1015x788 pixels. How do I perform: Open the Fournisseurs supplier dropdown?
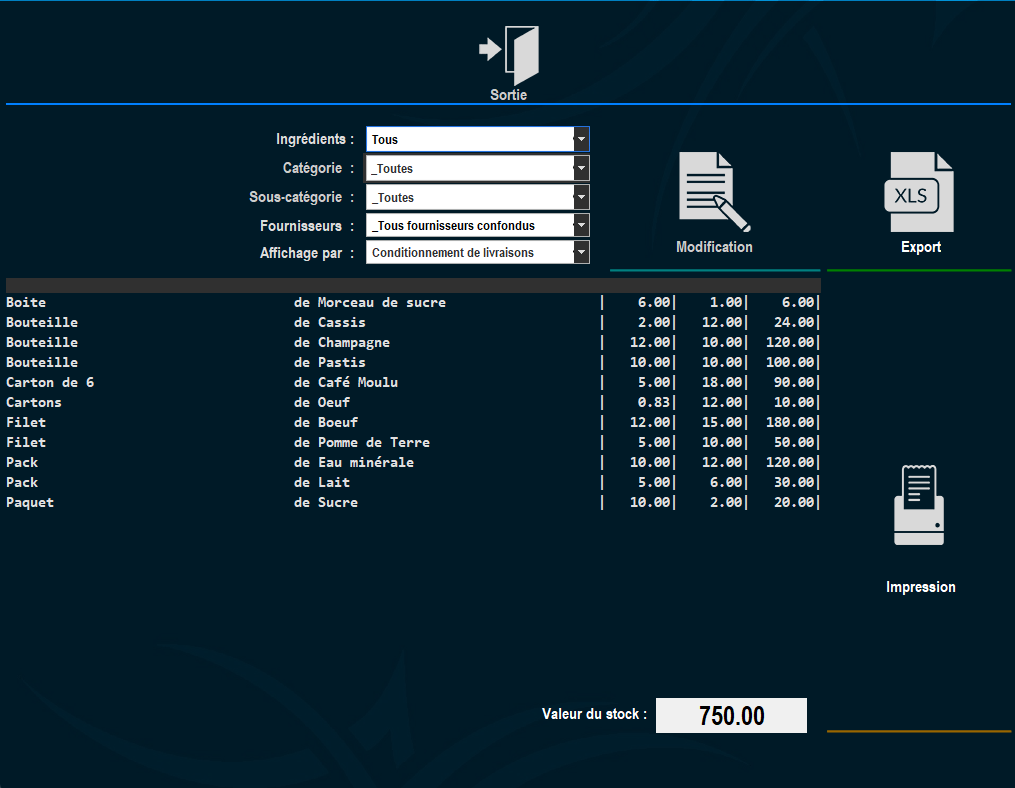(478, 225)
